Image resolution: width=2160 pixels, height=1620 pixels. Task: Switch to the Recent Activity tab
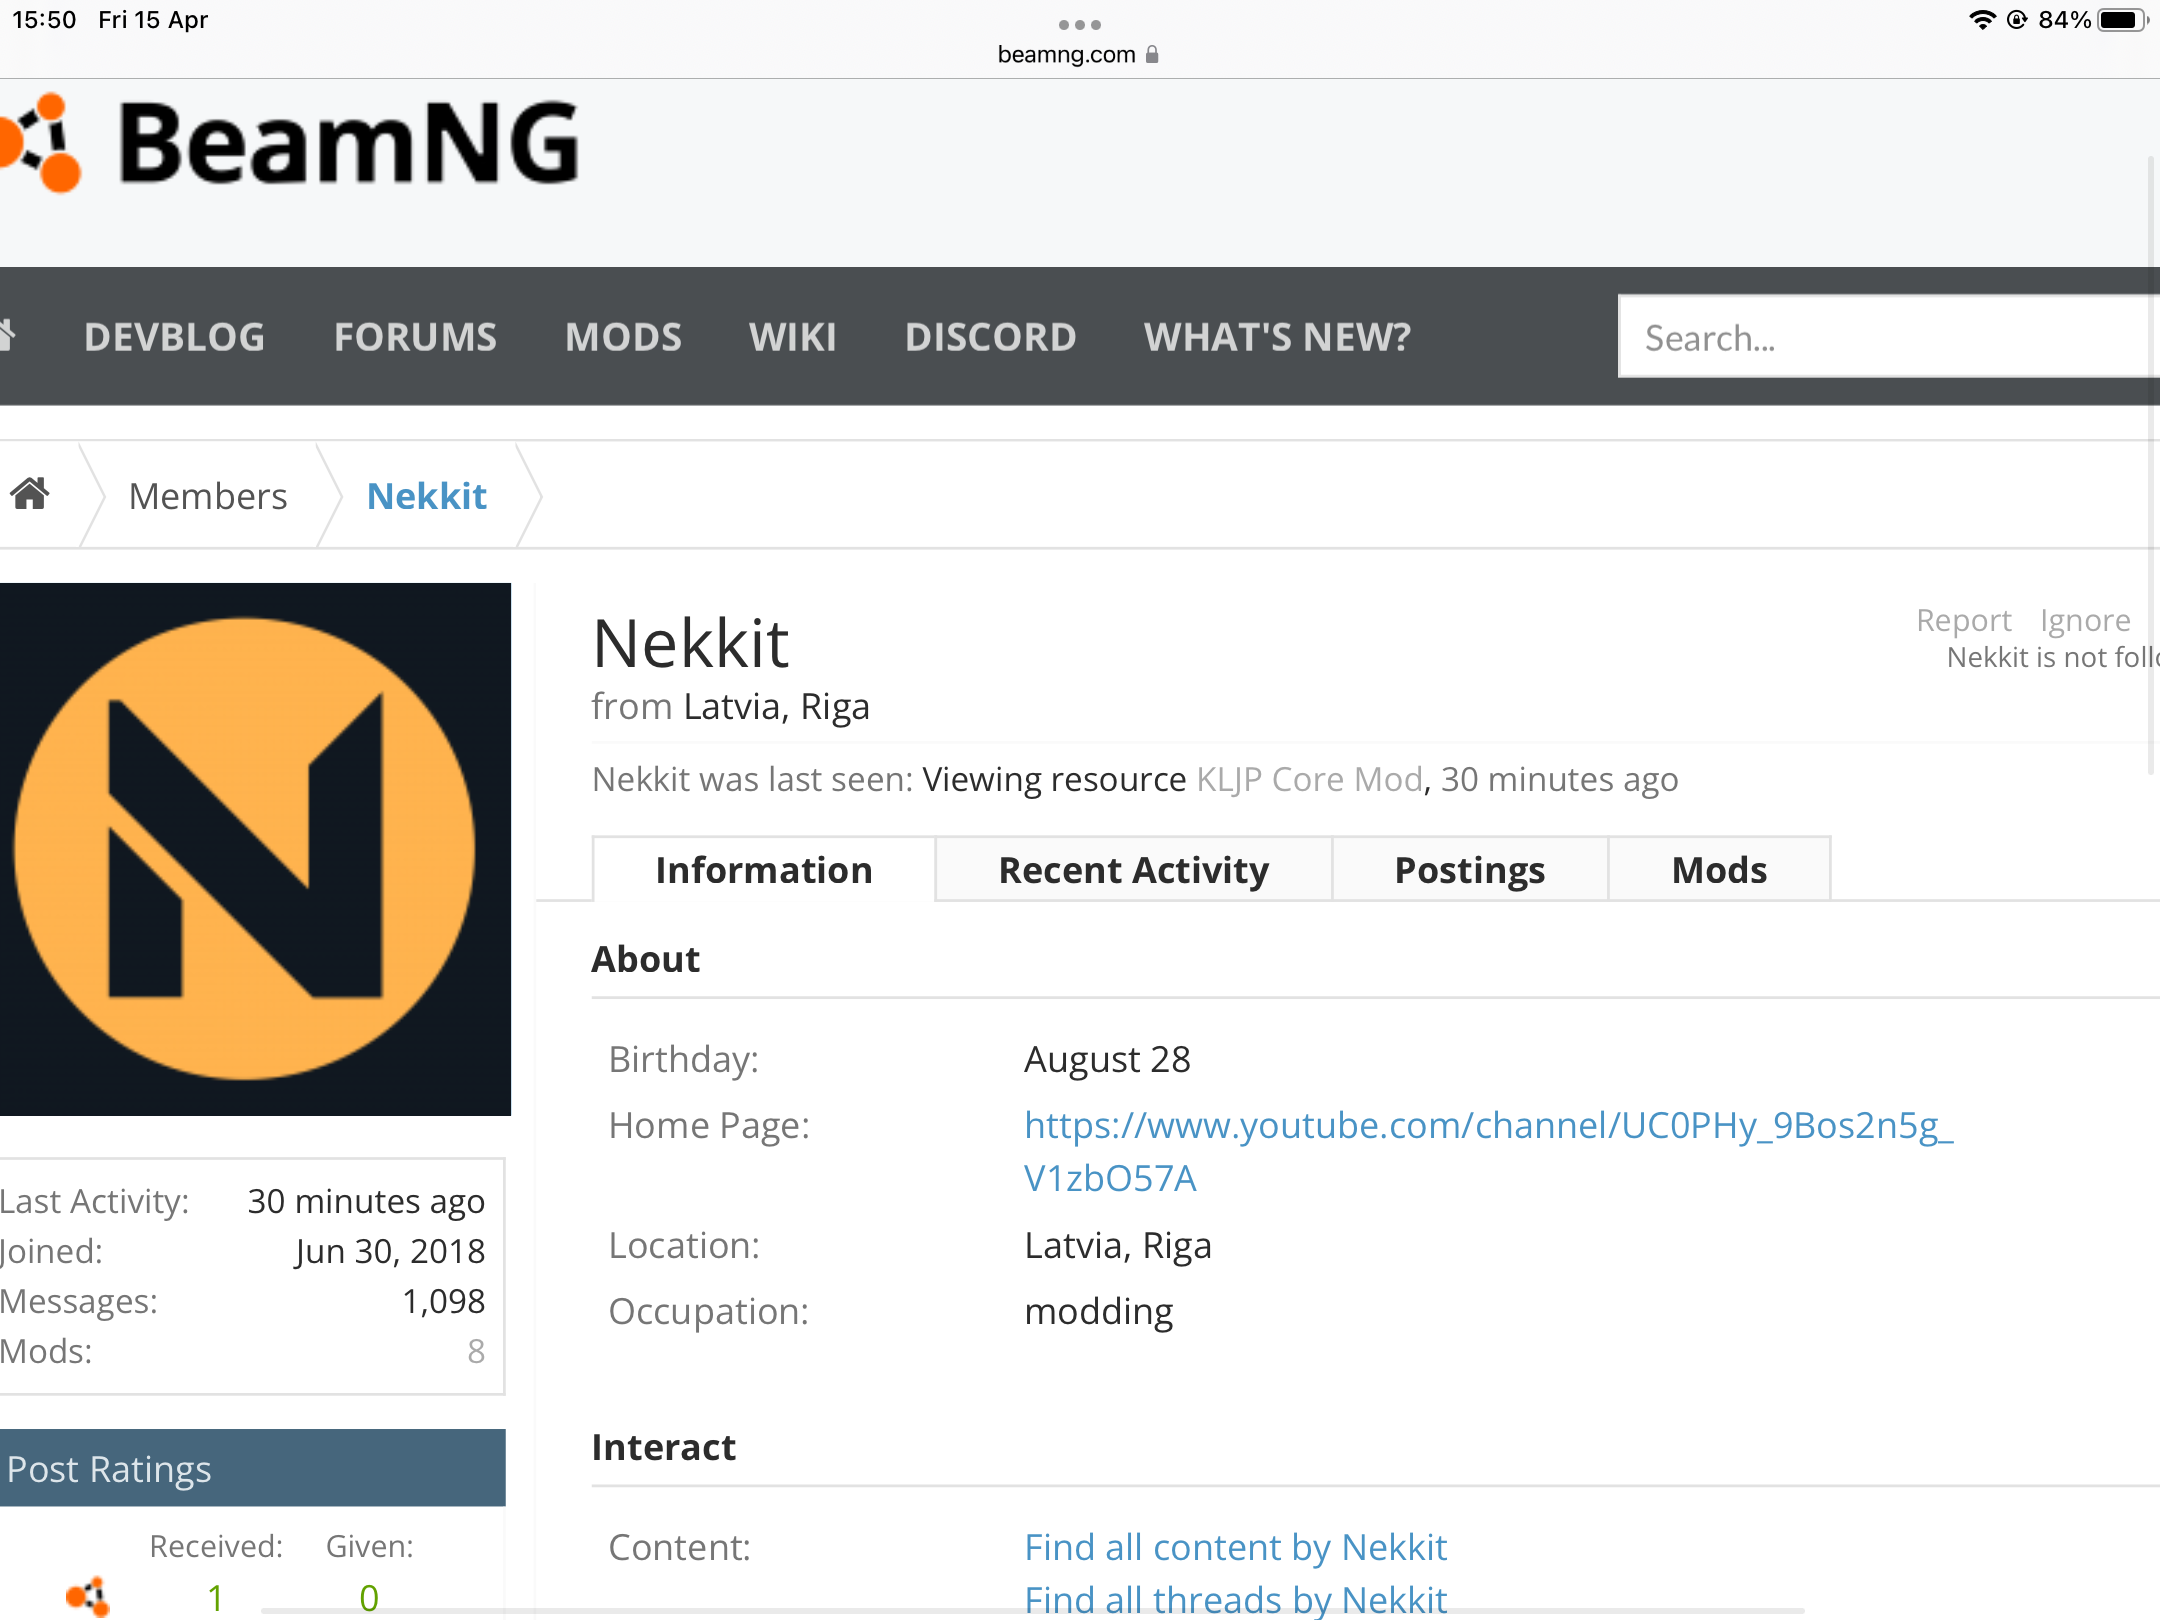pos(1134,870)
